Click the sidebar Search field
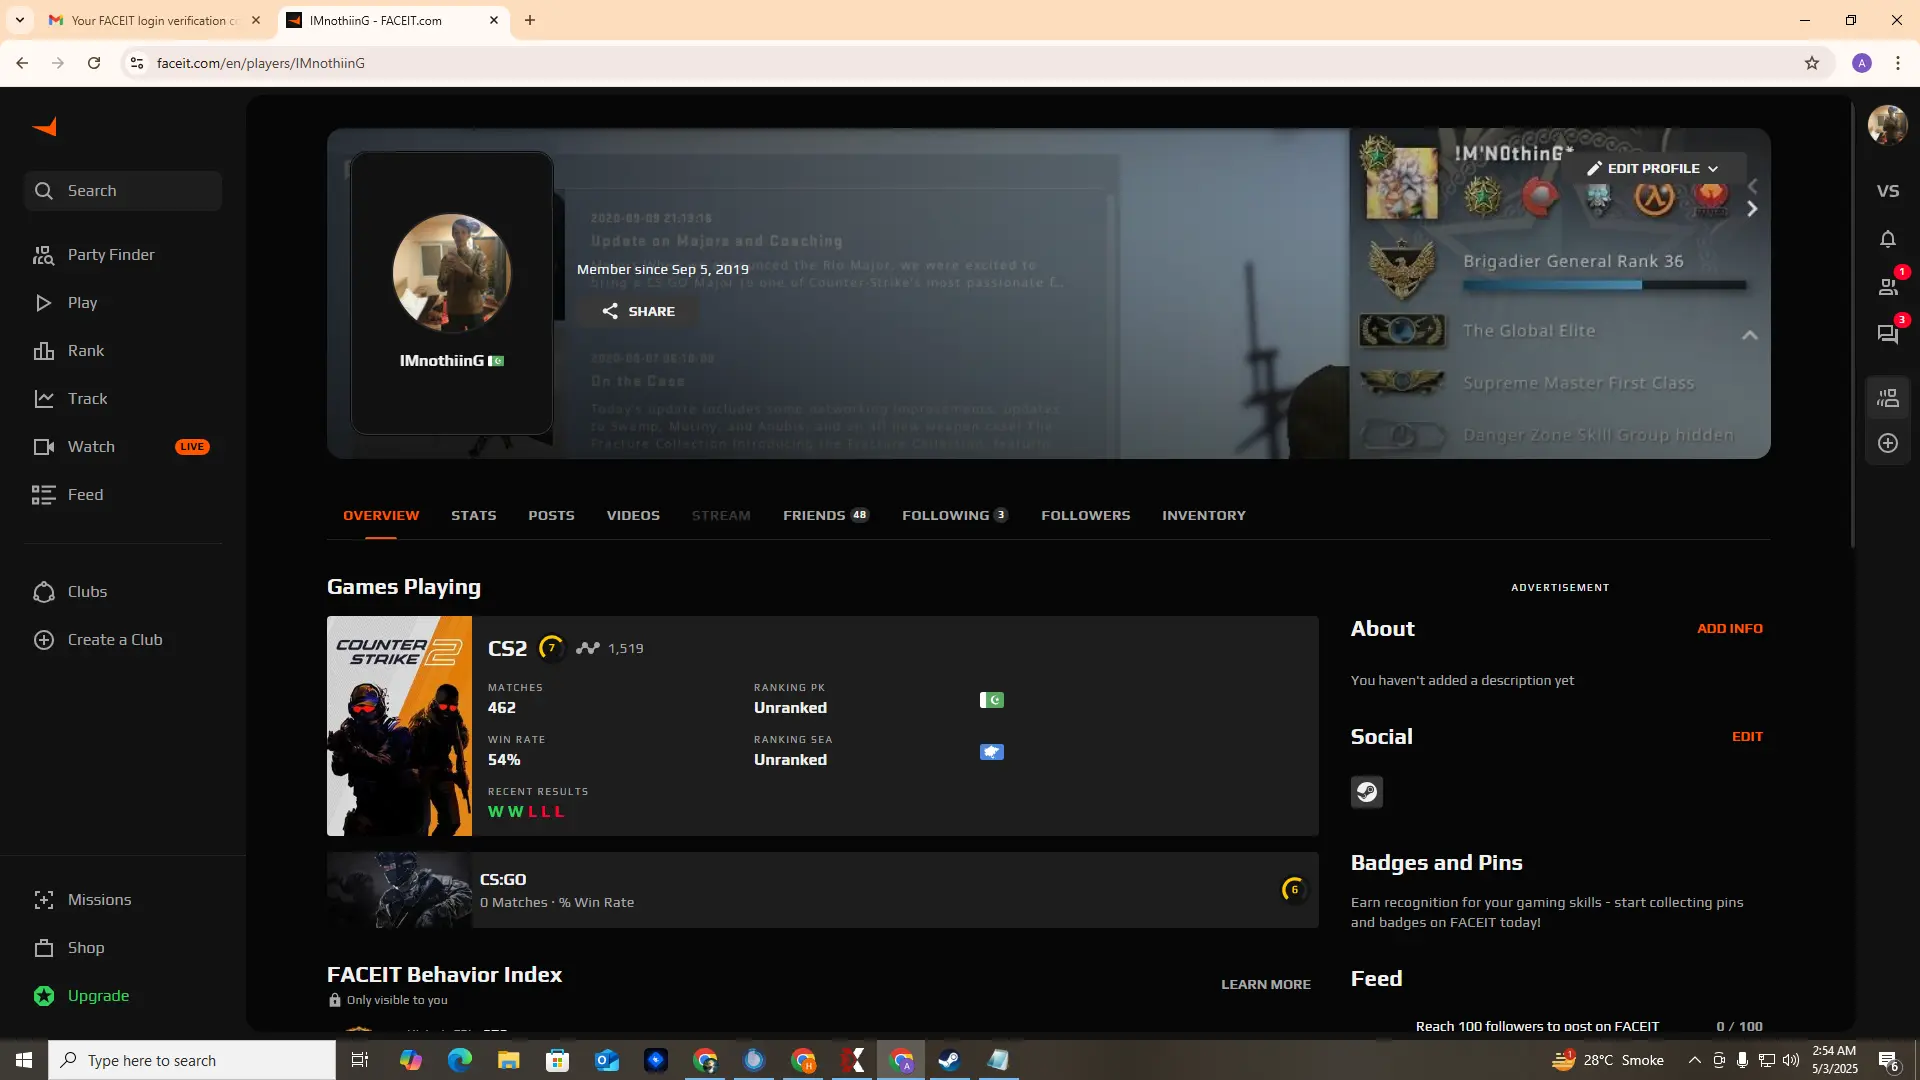Screen dimensions: 1920x1080 click(x=123, y=191)
